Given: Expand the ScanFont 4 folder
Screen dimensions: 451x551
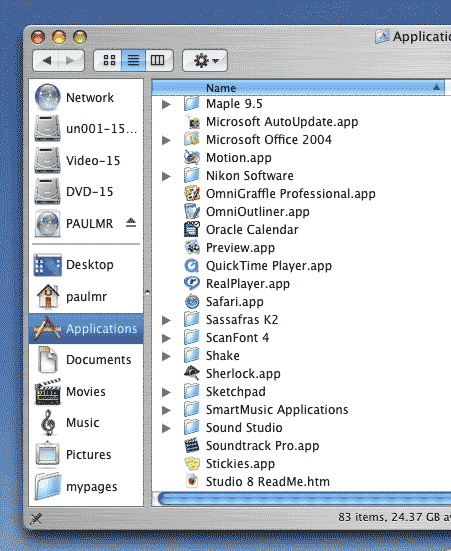Looking at the screenshot, I should (166, 338).
